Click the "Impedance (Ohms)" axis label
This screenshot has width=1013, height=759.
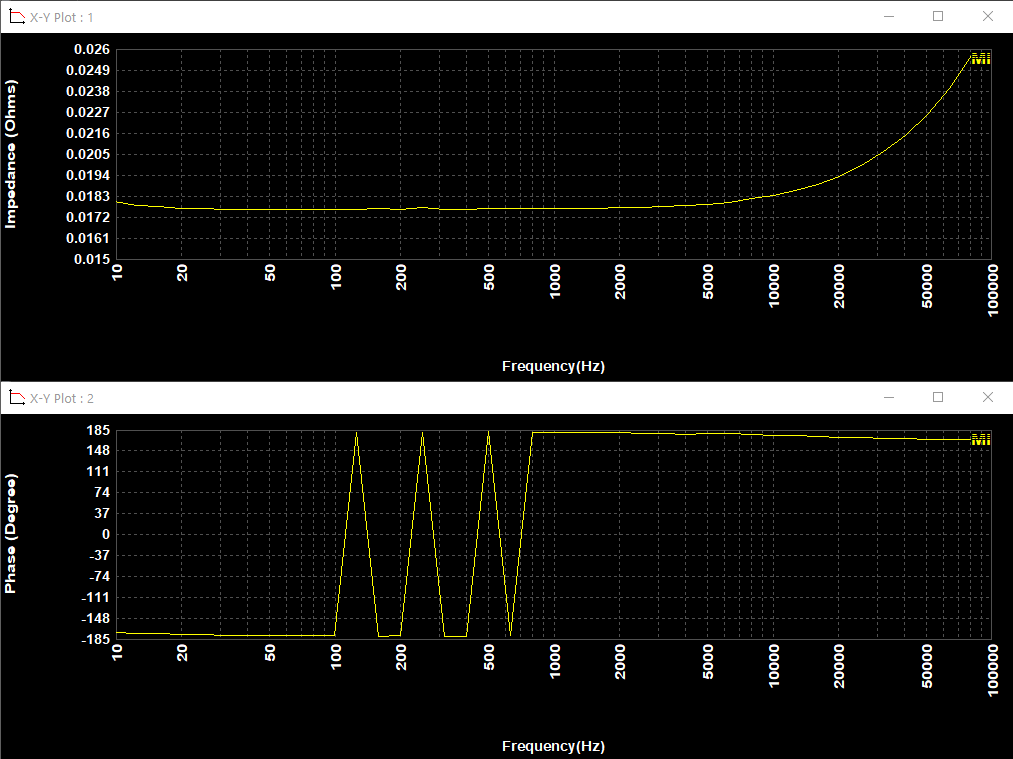(10, 154)
